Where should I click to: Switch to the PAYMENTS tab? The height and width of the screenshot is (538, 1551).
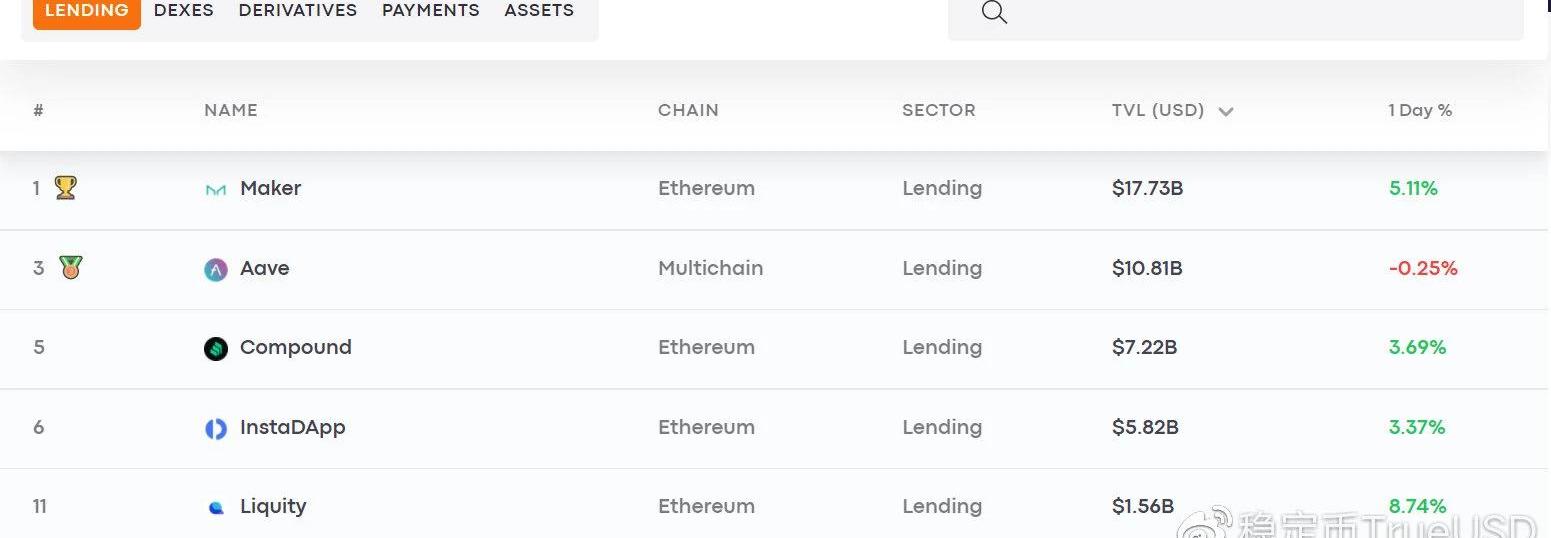431,11
